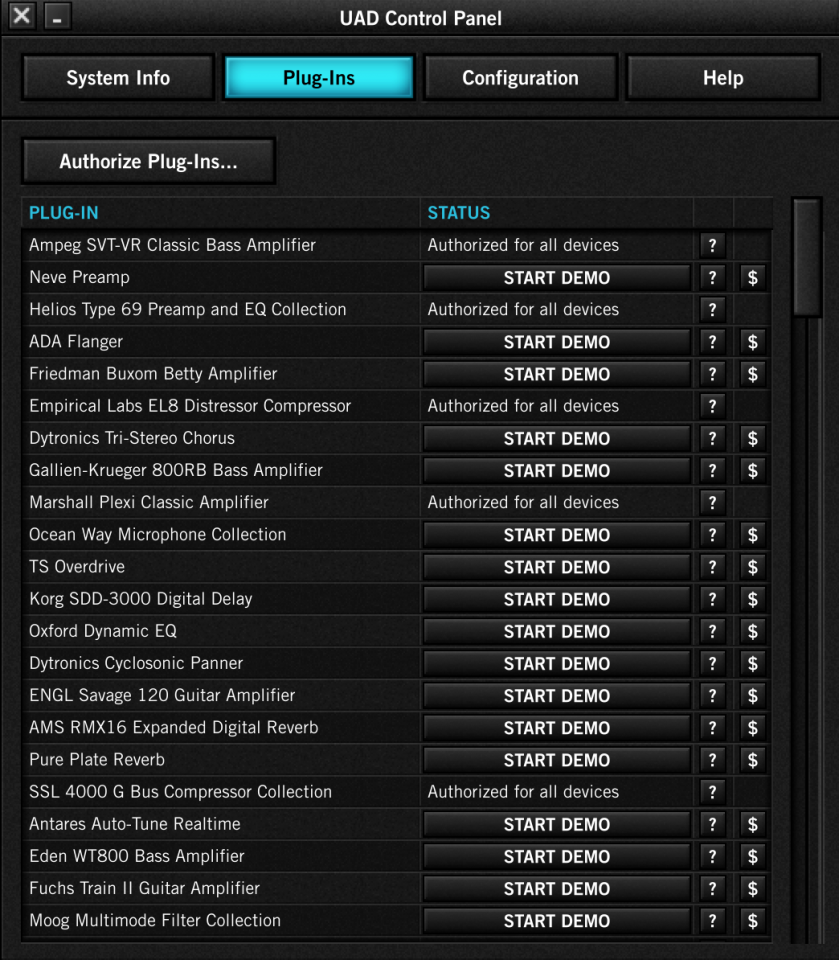This screenshot has height=960, width=839.
Task: Start the ENGL Savage 120 Guitar Amplifier demo
Action: 557,696
